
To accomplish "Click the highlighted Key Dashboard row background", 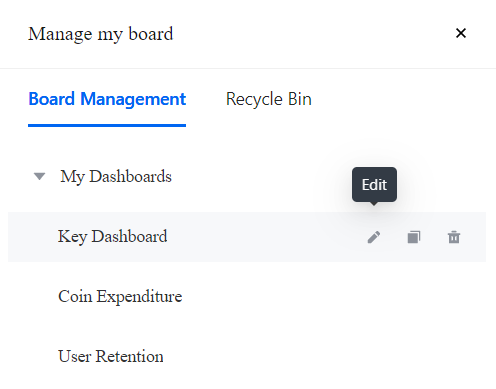I will [x=247, y=237].
